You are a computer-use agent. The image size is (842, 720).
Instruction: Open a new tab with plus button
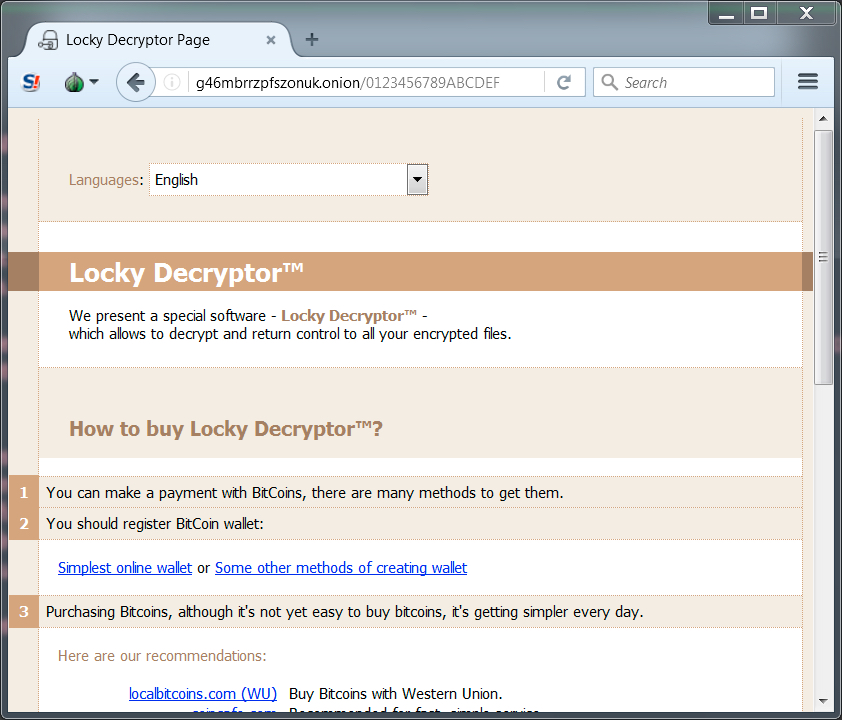point(311,39)
